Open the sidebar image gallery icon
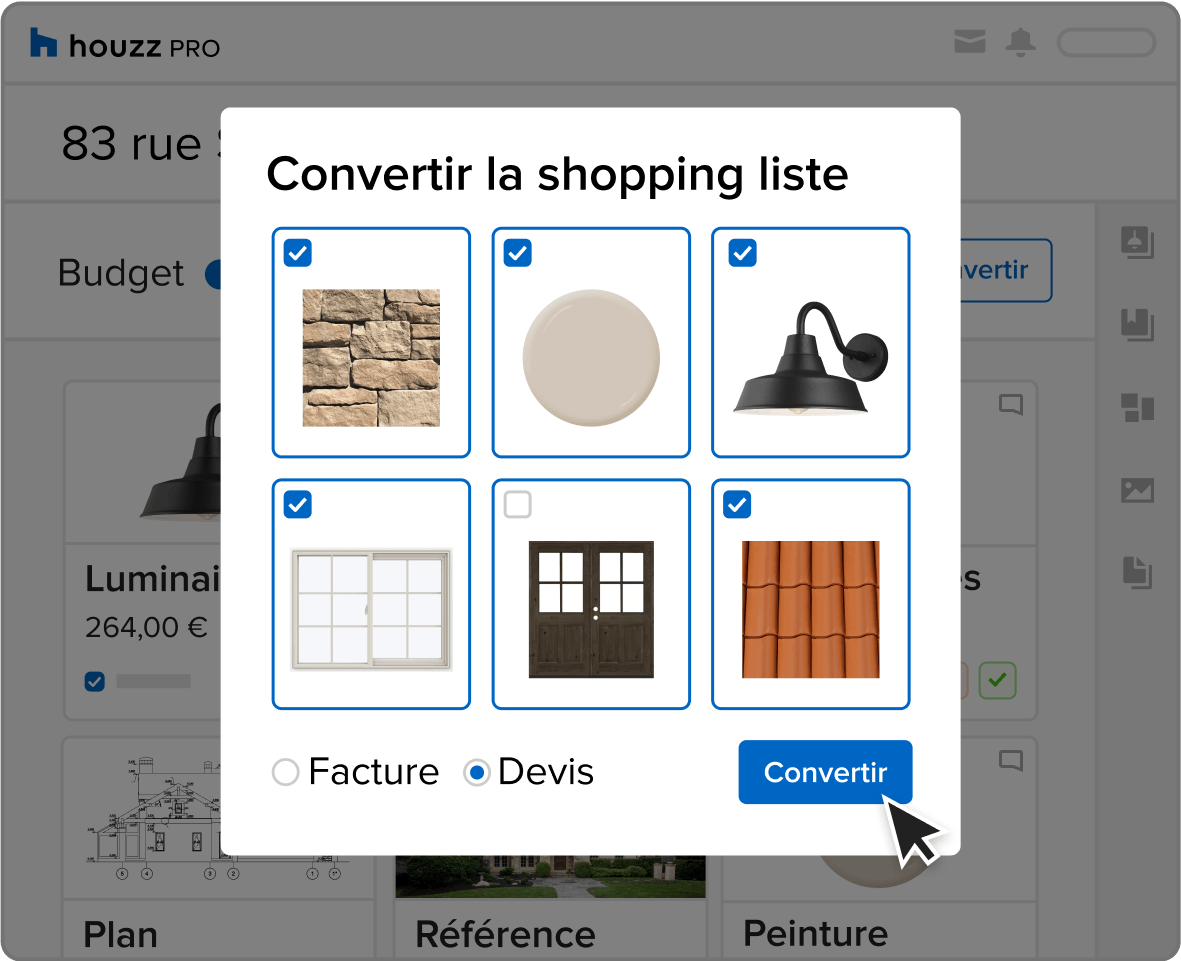This screenshot has height=961, width=1181. pos(1138,490)
